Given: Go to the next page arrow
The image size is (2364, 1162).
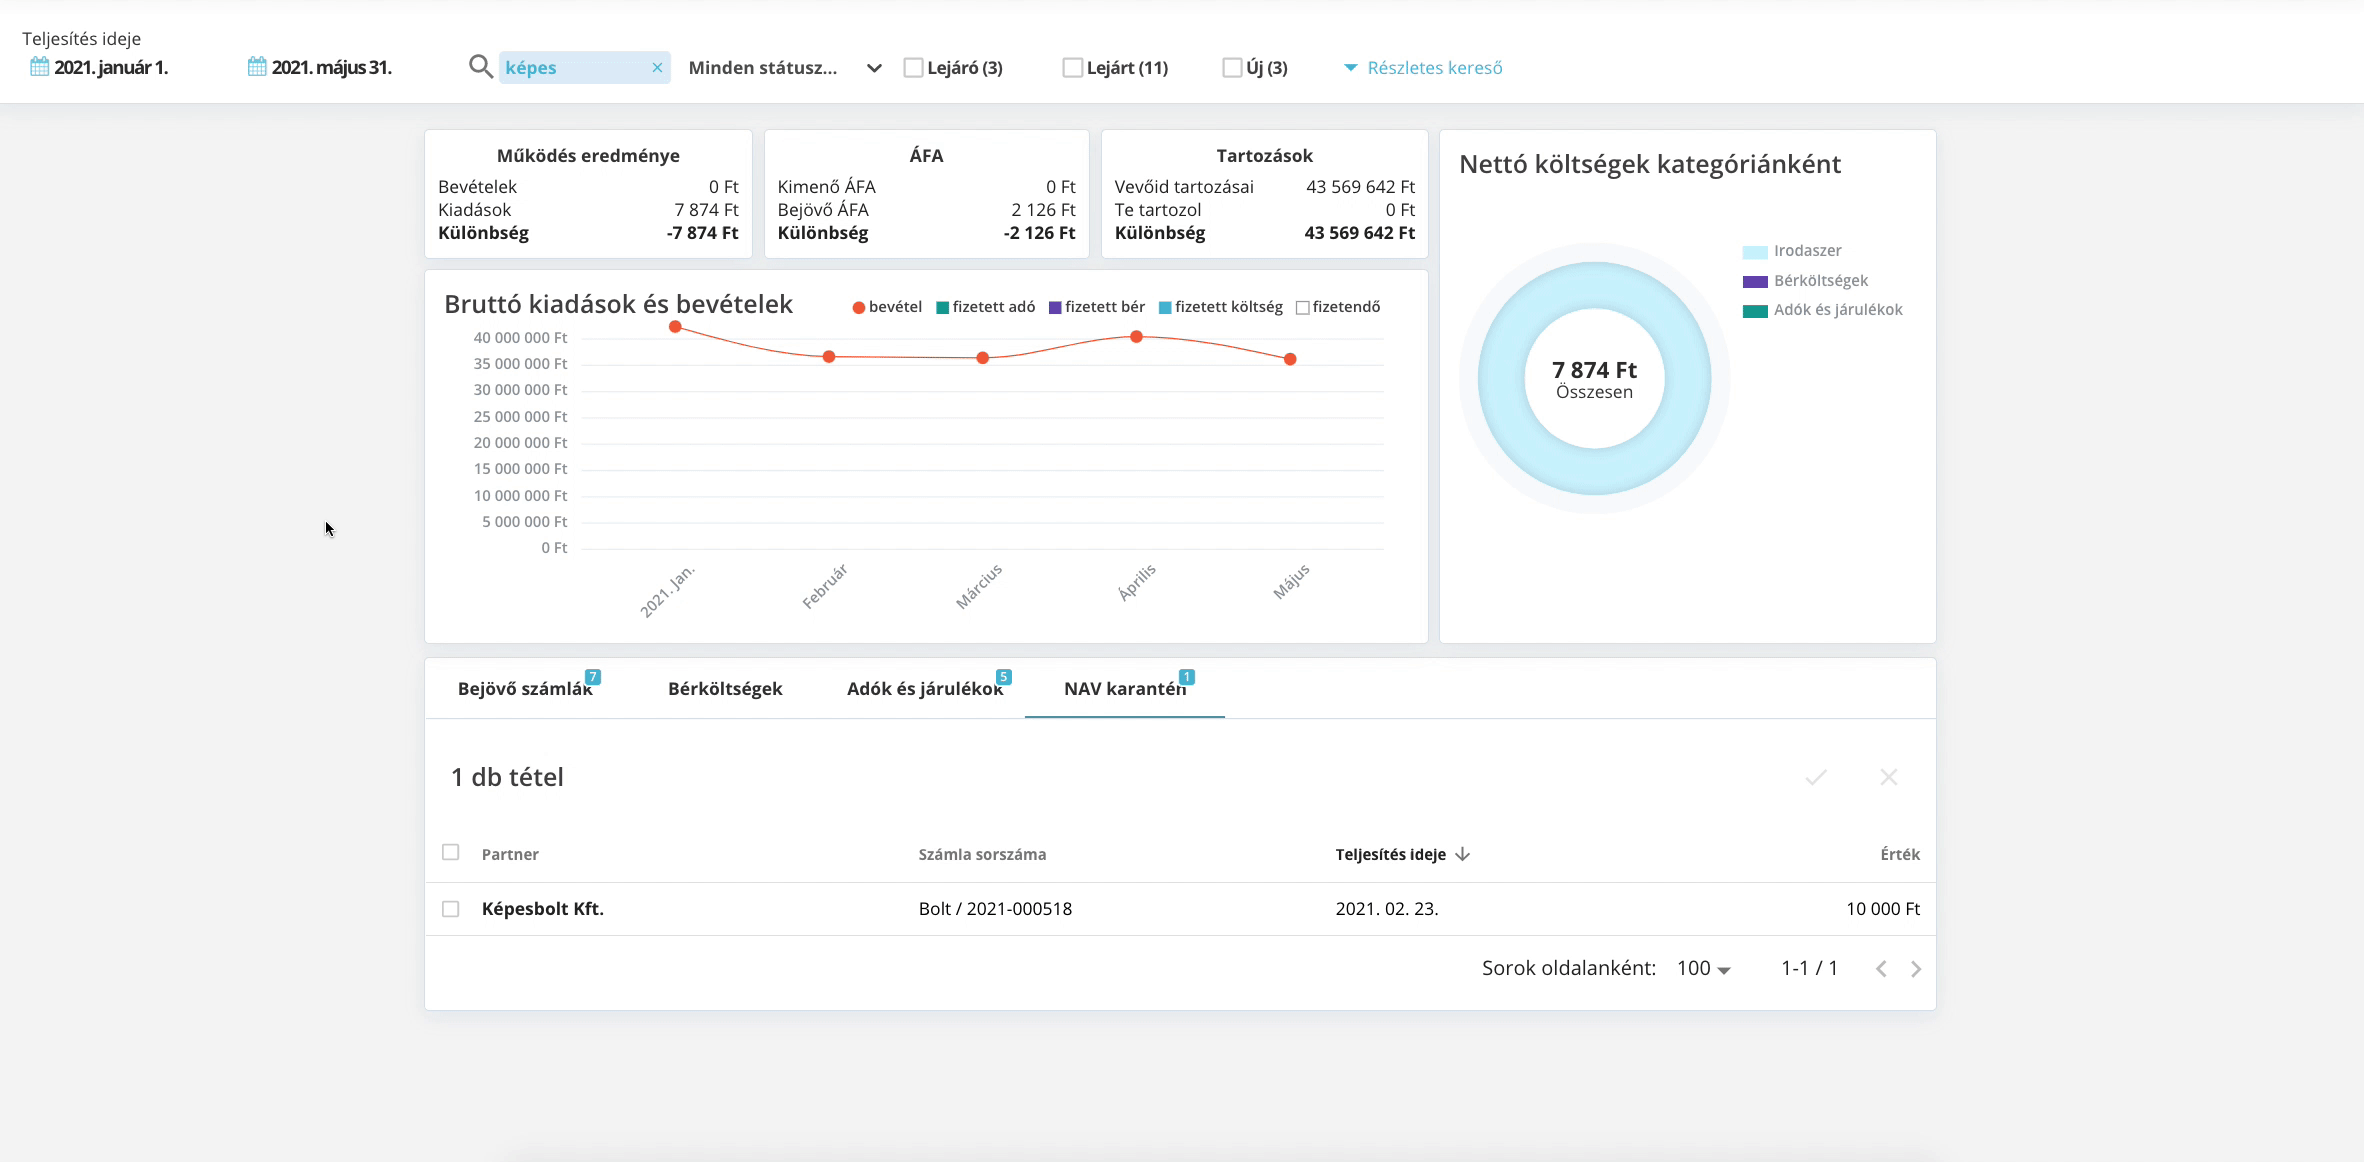Looking at the screenshot, I should click(1916, 969).
